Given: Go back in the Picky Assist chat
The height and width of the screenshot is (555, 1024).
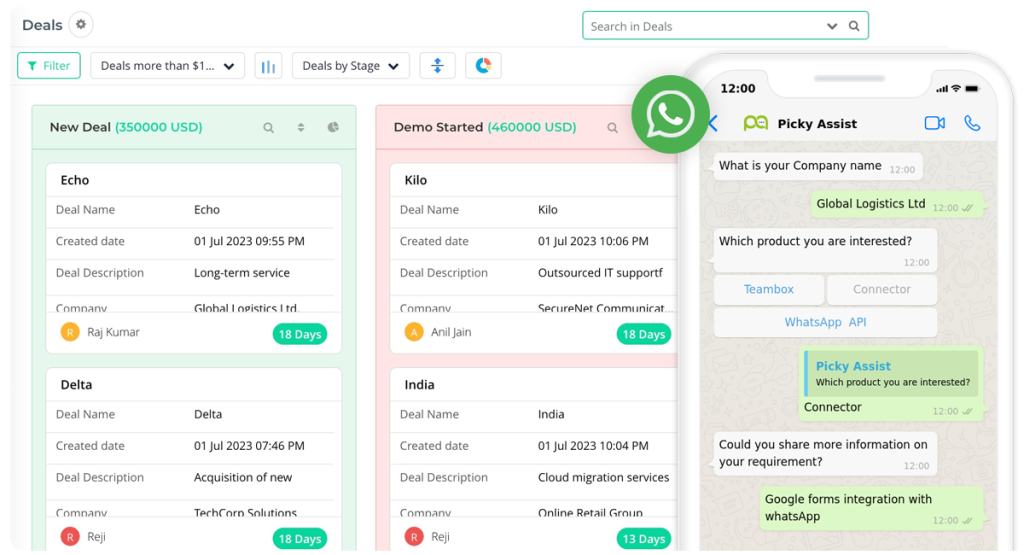Looking at the screenshot, I should (x=713, y=123).
